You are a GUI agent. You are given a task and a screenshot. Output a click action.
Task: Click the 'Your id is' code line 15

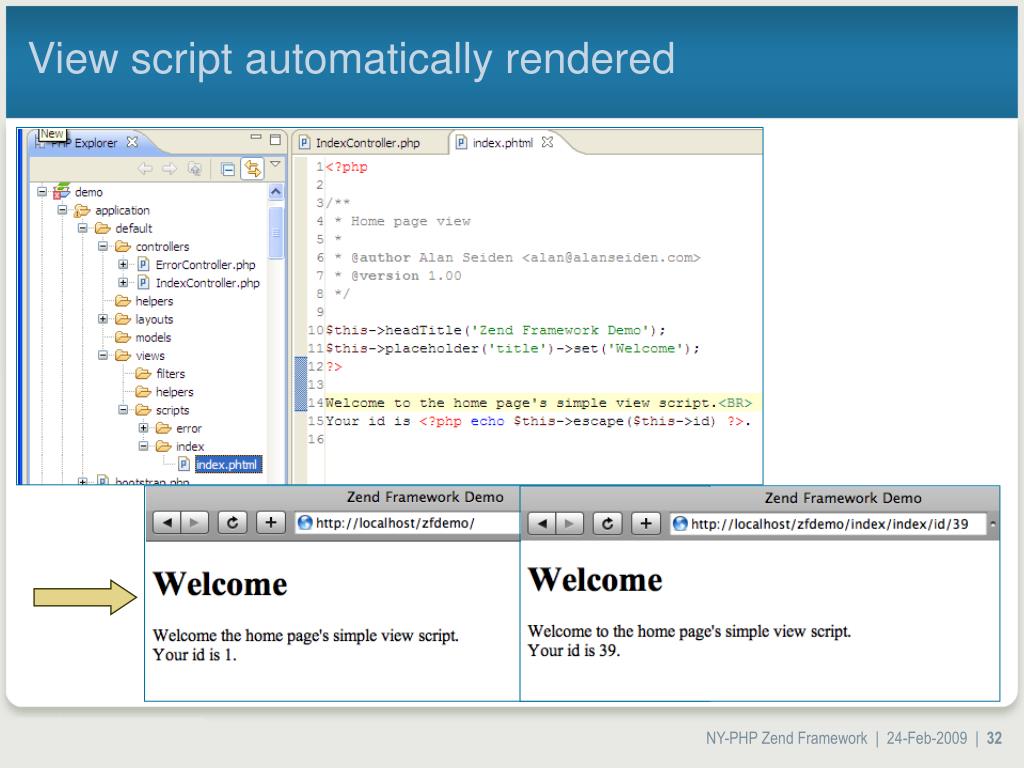pos(537,421)
